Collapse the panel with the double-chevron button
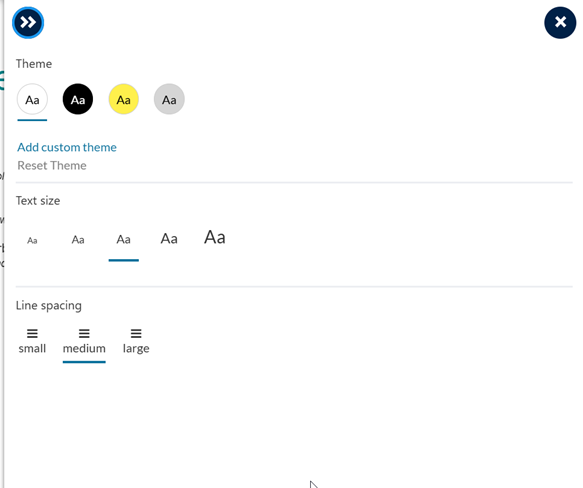This screenshot has width=583, height=488. coord(28,23)
